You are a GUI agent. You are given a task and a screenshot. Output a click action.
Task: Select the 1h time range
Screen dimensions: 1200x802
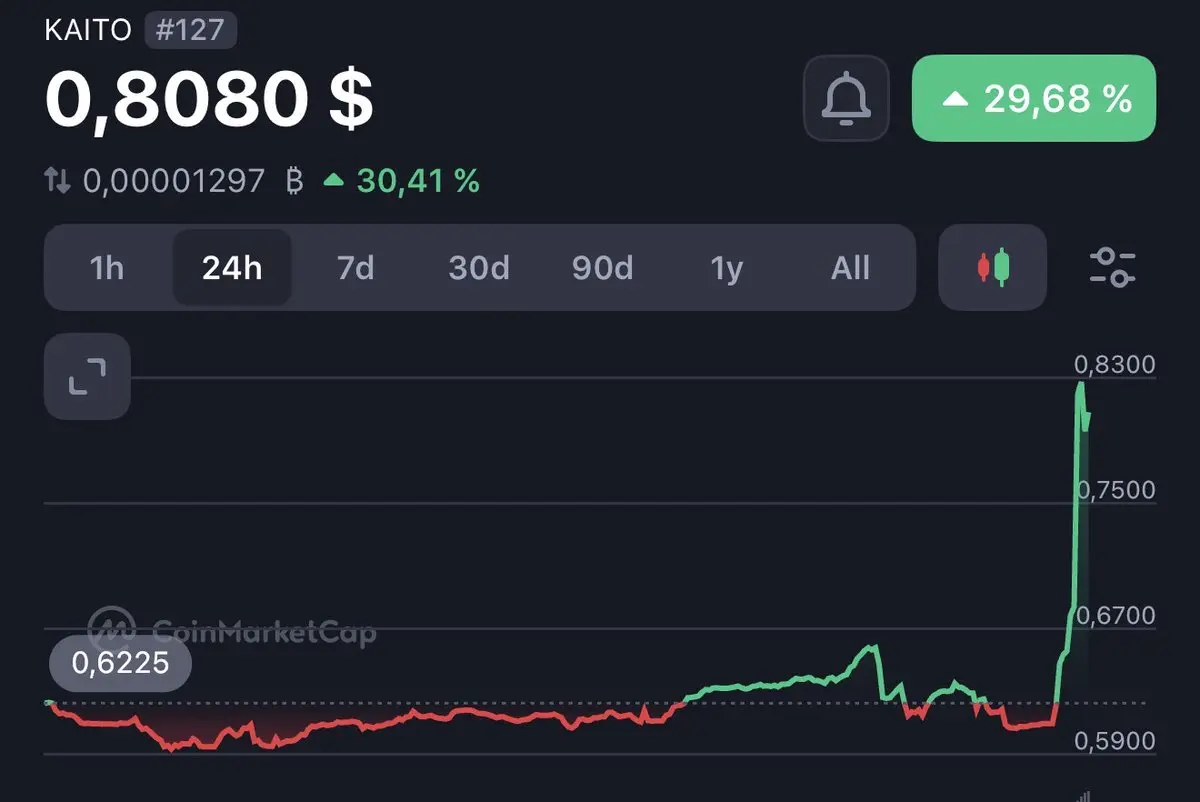[107, 268]
